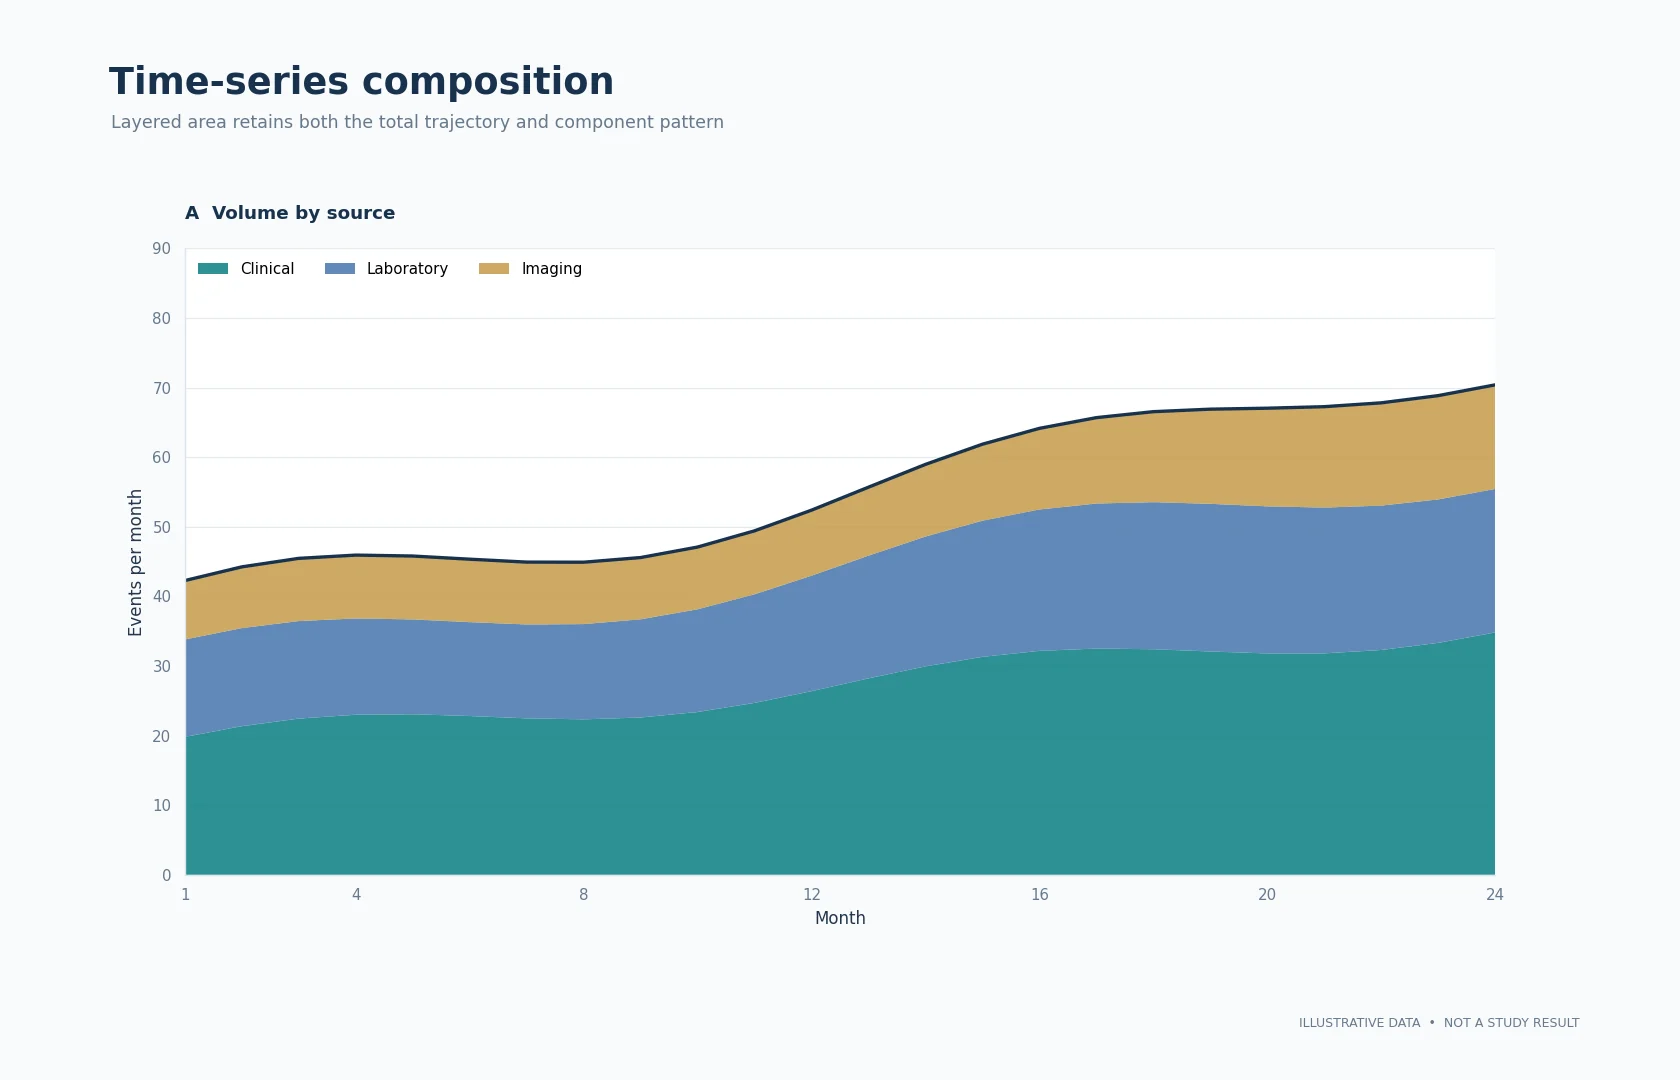Click the Illustrative Data footer note
The image size is (1680, 1080).
coord(1439,1023)
